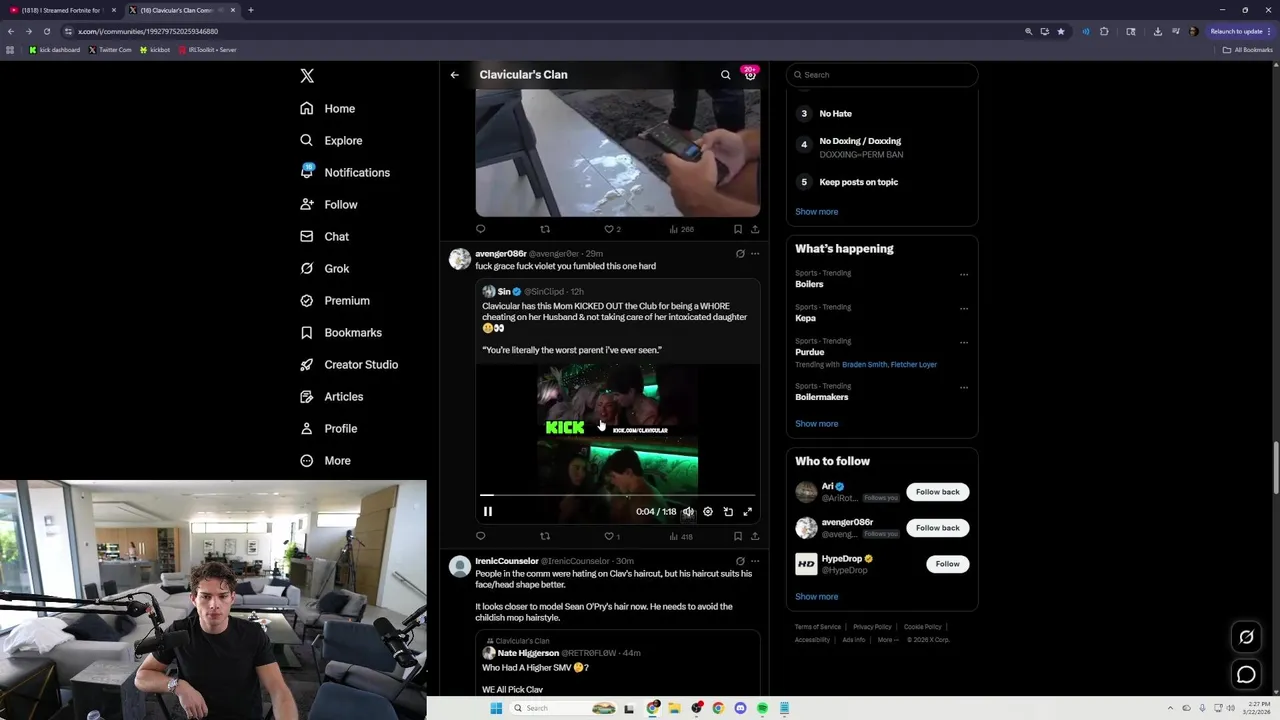Viewport: 1280px width, 720px height.
Task: Share avenger086r's post
Action: pyautogui.click(x=755, y=536)
